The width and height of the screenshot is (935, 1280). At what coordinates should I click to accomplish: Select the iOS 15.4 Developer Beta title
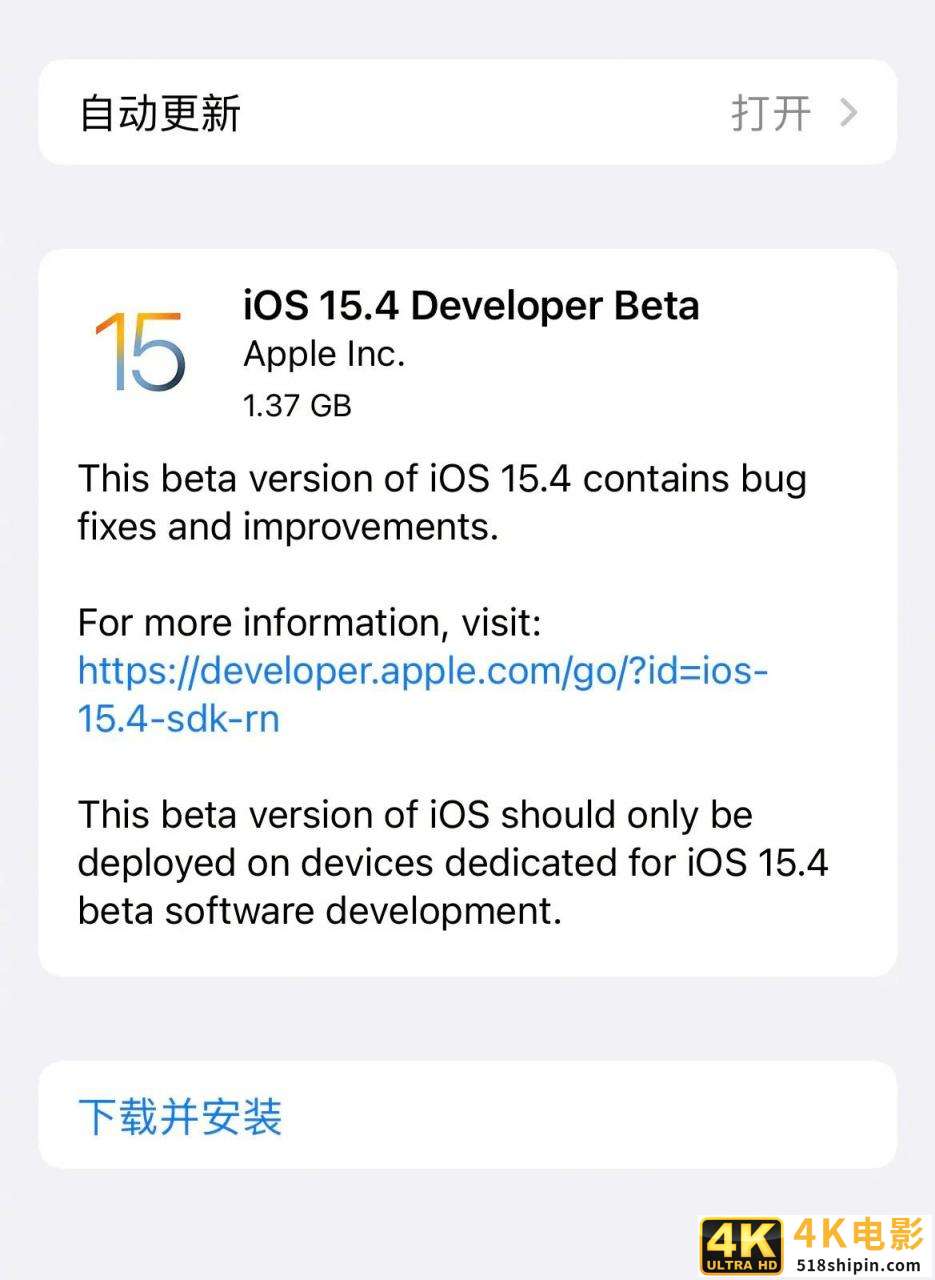(x=471, y=305)
